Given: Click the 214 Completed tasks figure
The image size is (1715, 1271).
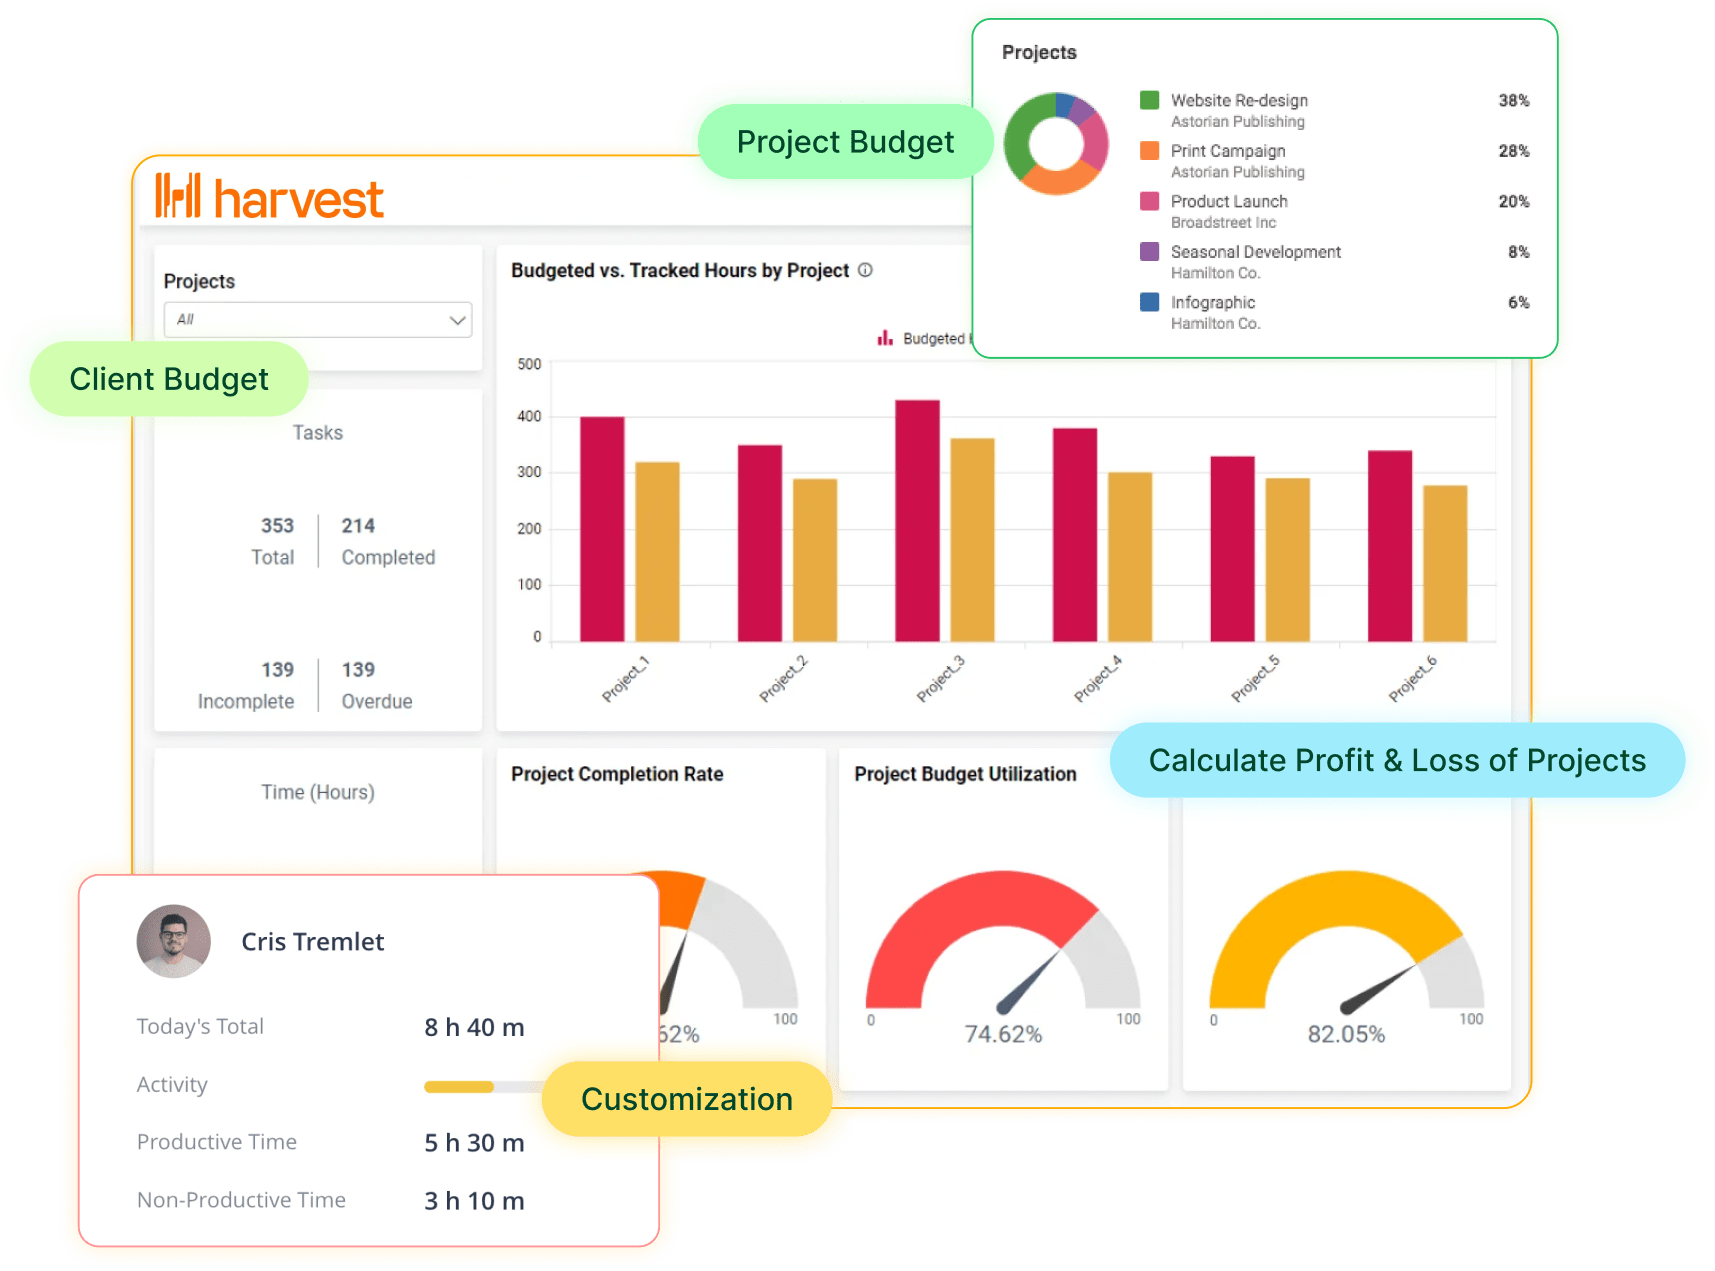Looking at the screenshot, I should tap(358, 526).
